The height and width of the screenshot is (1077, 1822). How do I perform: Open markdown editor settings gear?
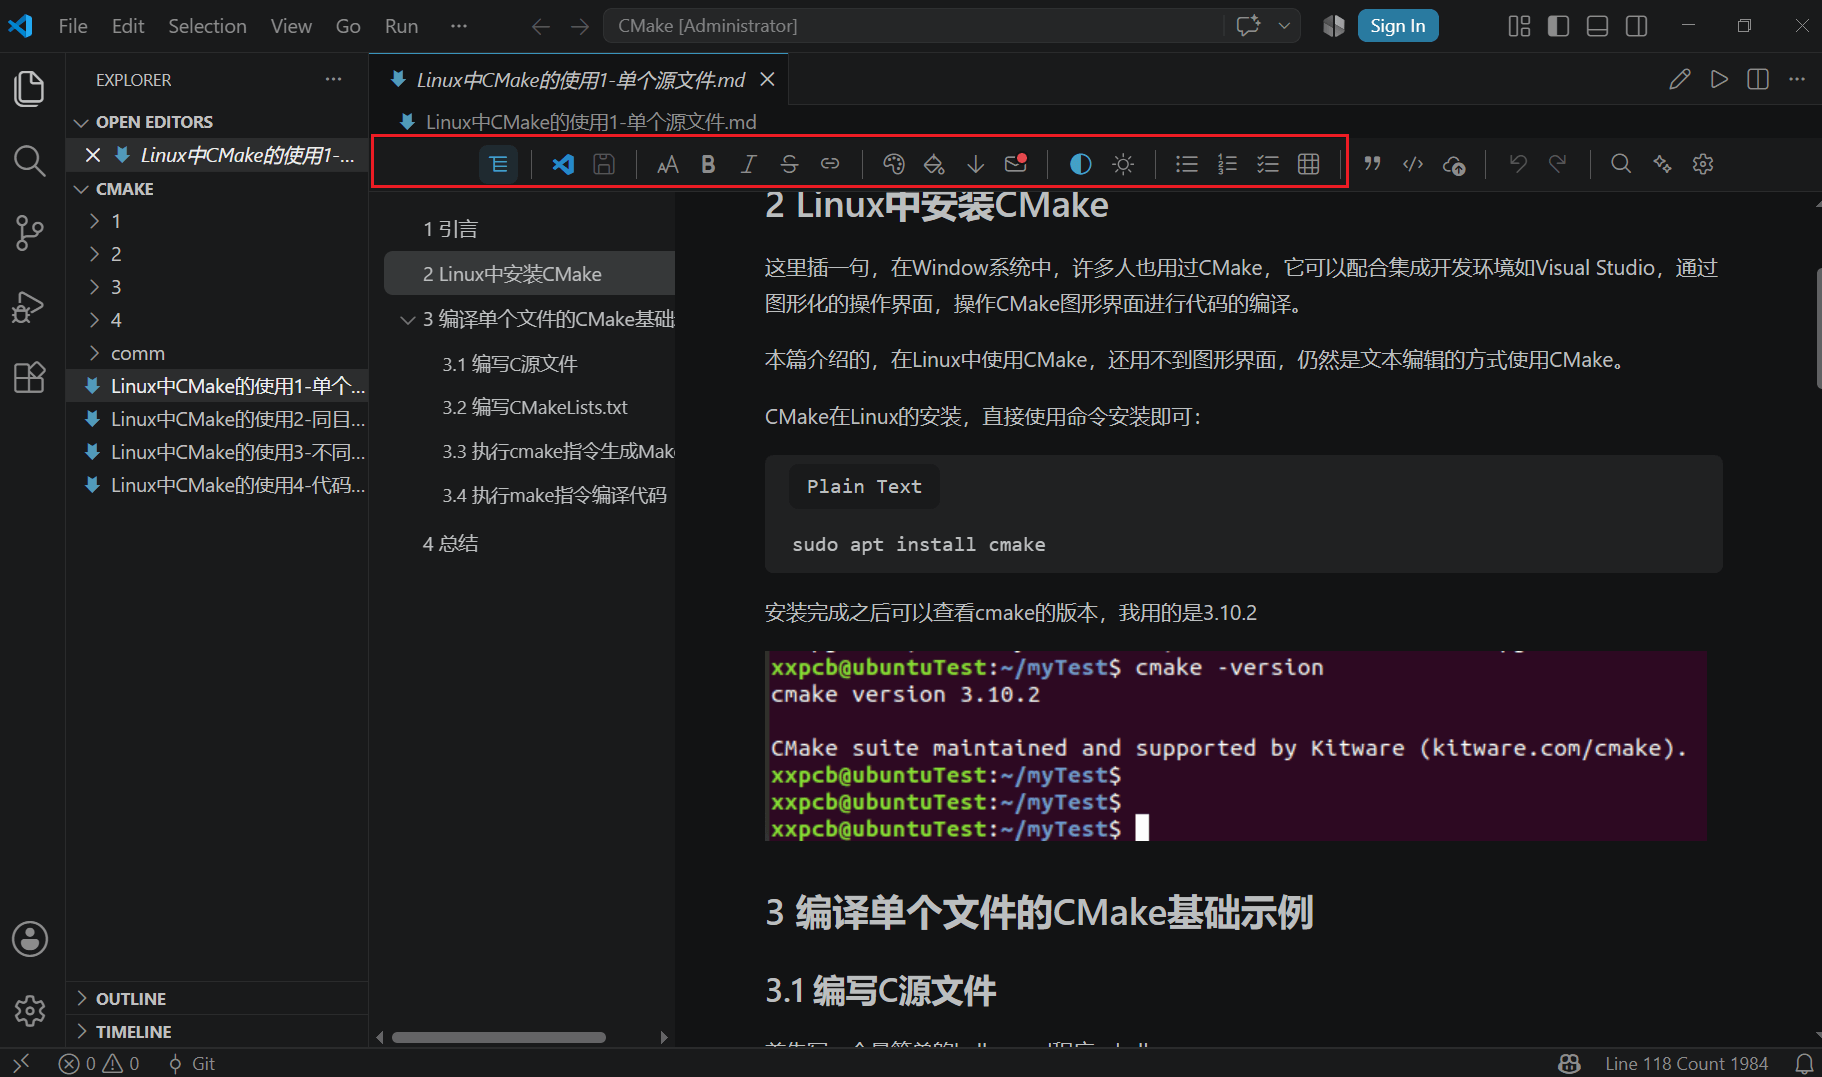[1703, 164]
